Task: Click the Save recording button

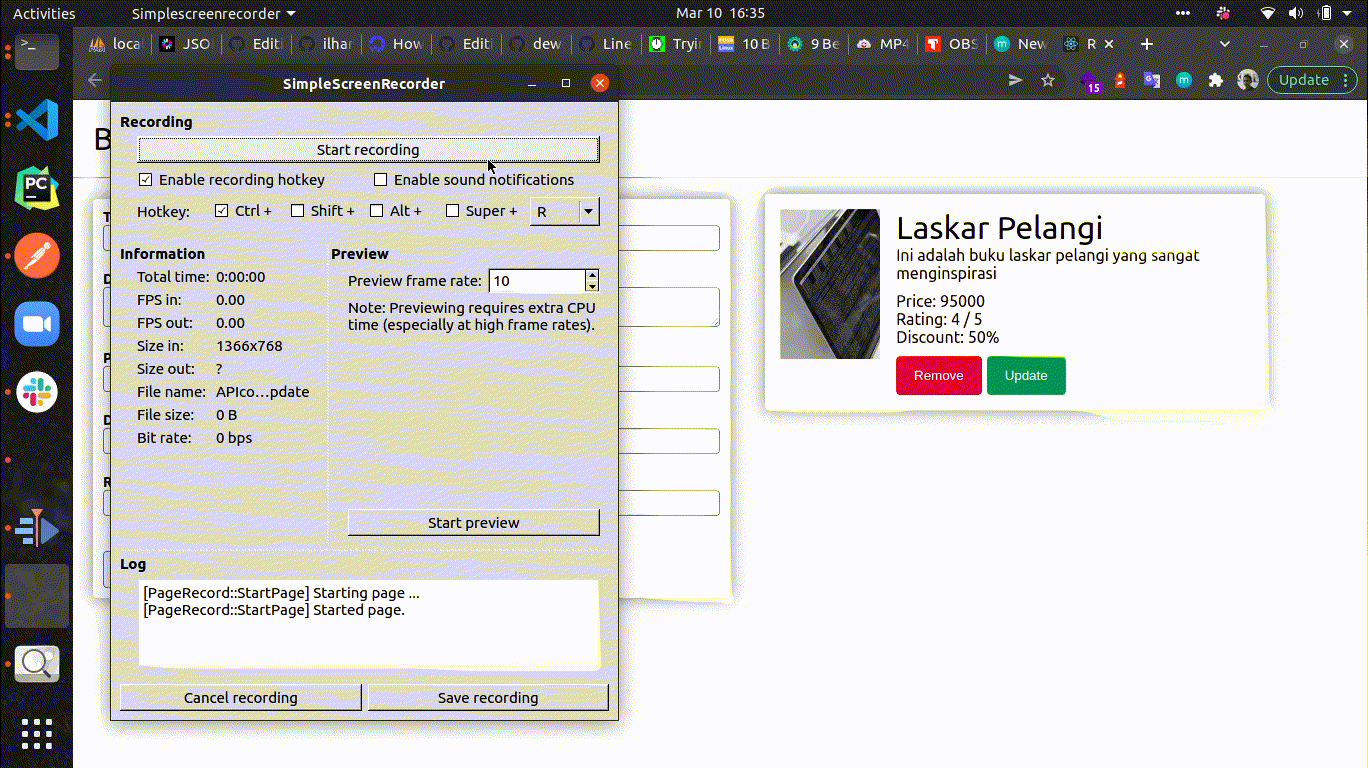Action: point(488,698)
